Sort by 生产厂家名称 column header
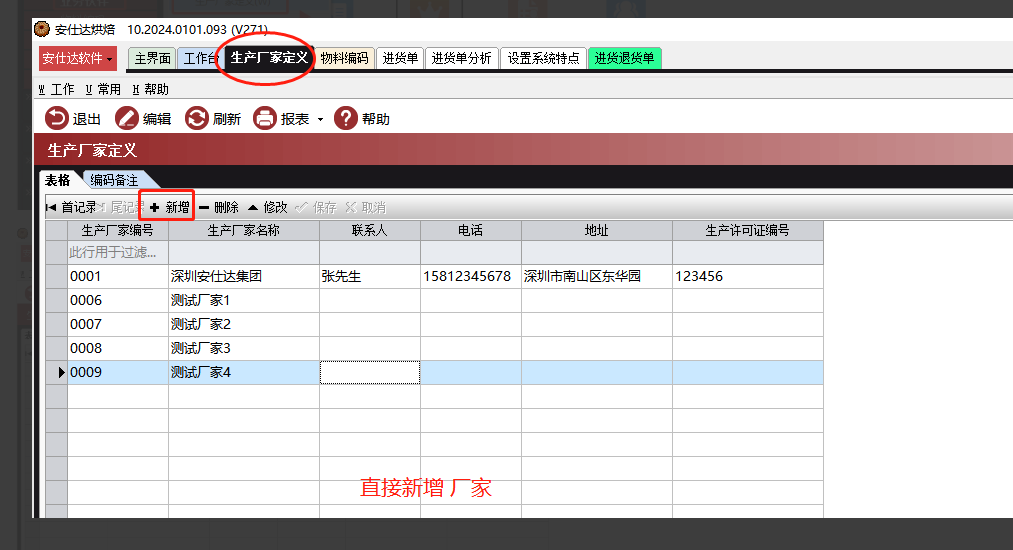The height and width of the screenshot is (550, 1013). 244,231
